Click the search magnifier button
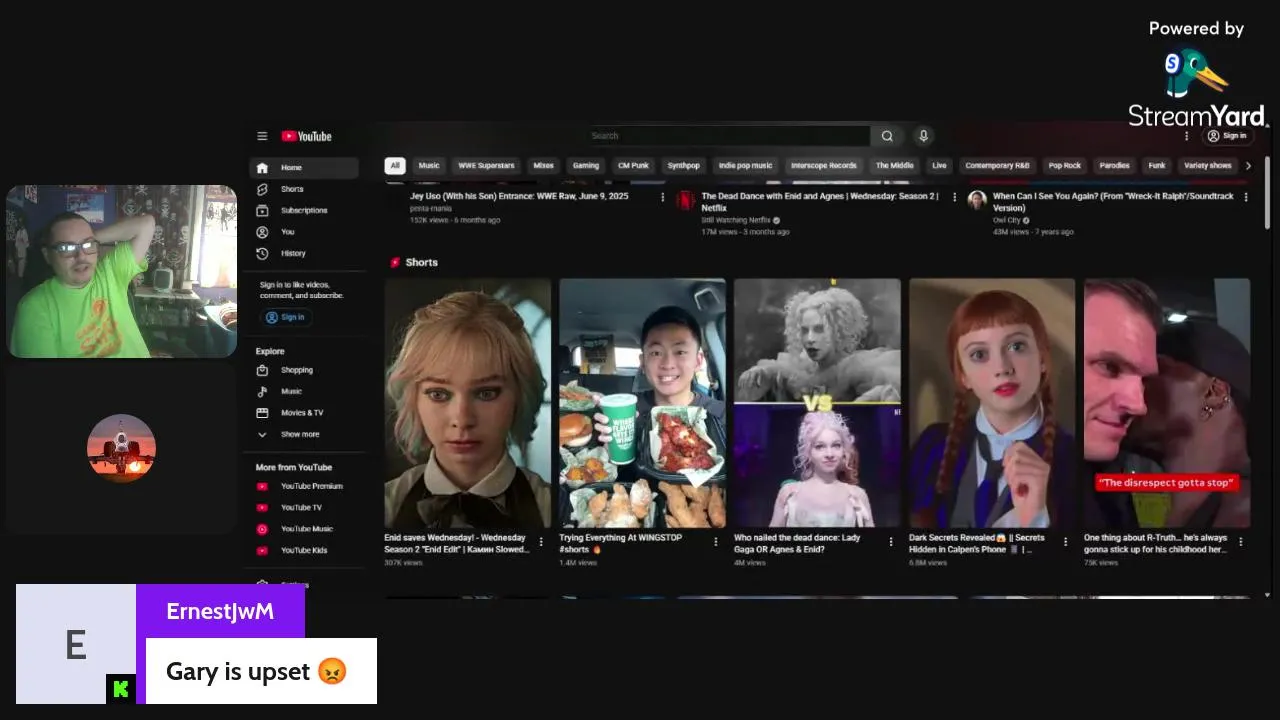Viewport: 1280px width, 720px height. pyautogui.click(x=887, y=136)
